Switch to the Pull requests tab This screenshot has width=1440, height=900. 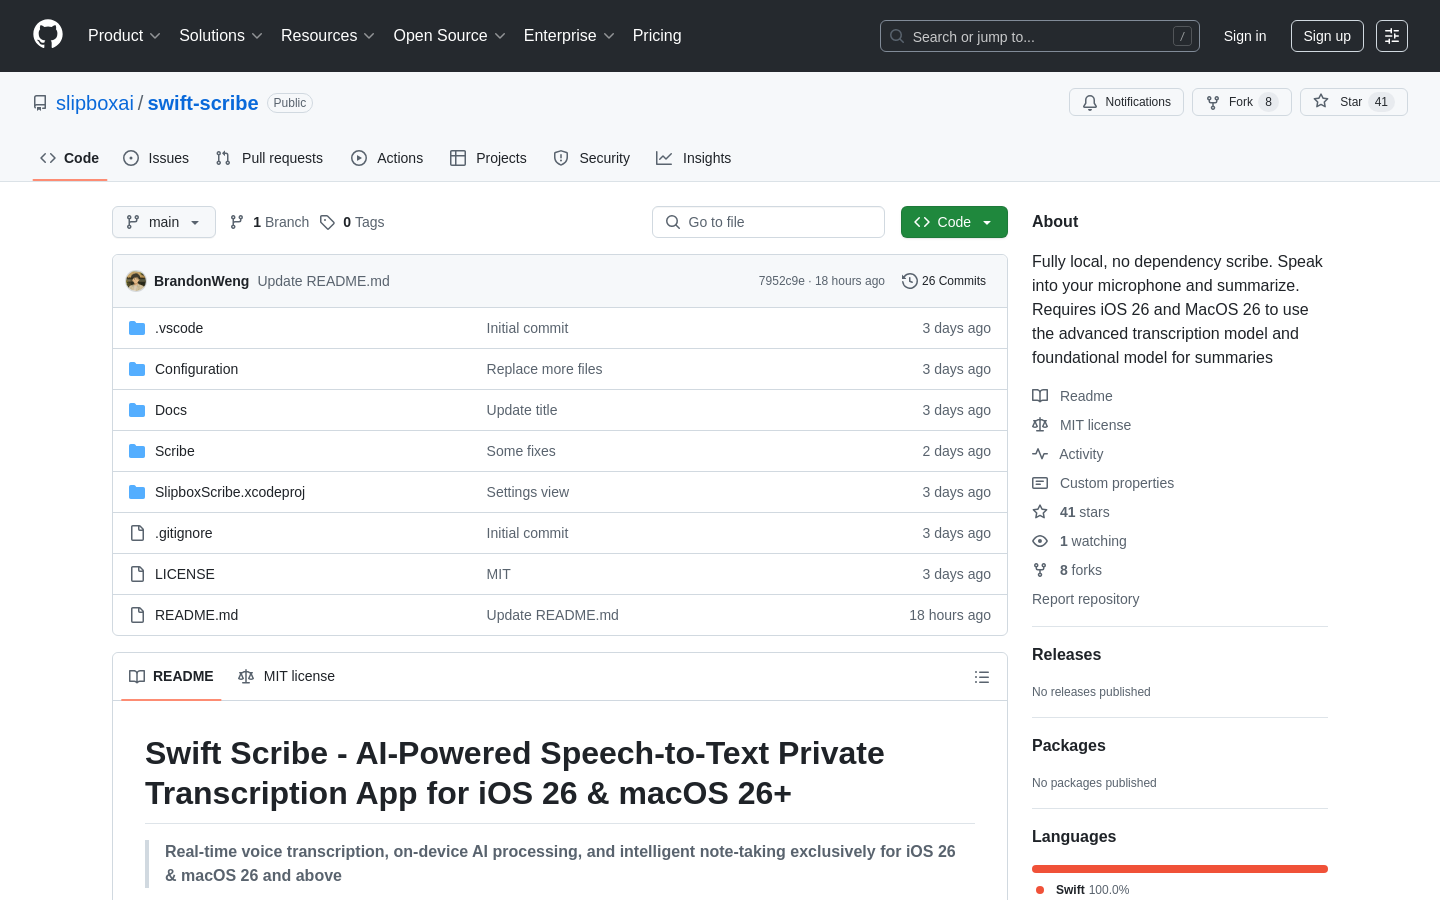269,158
